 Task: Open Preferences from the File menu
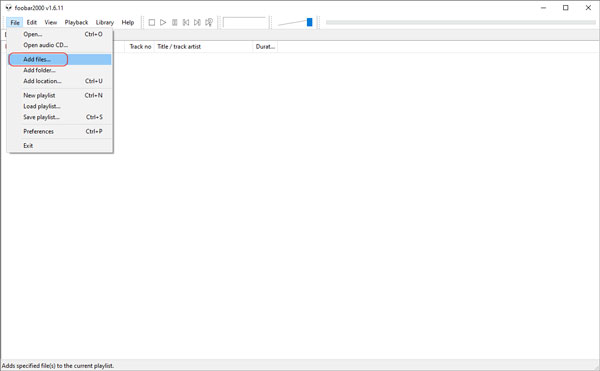[60, 132]
